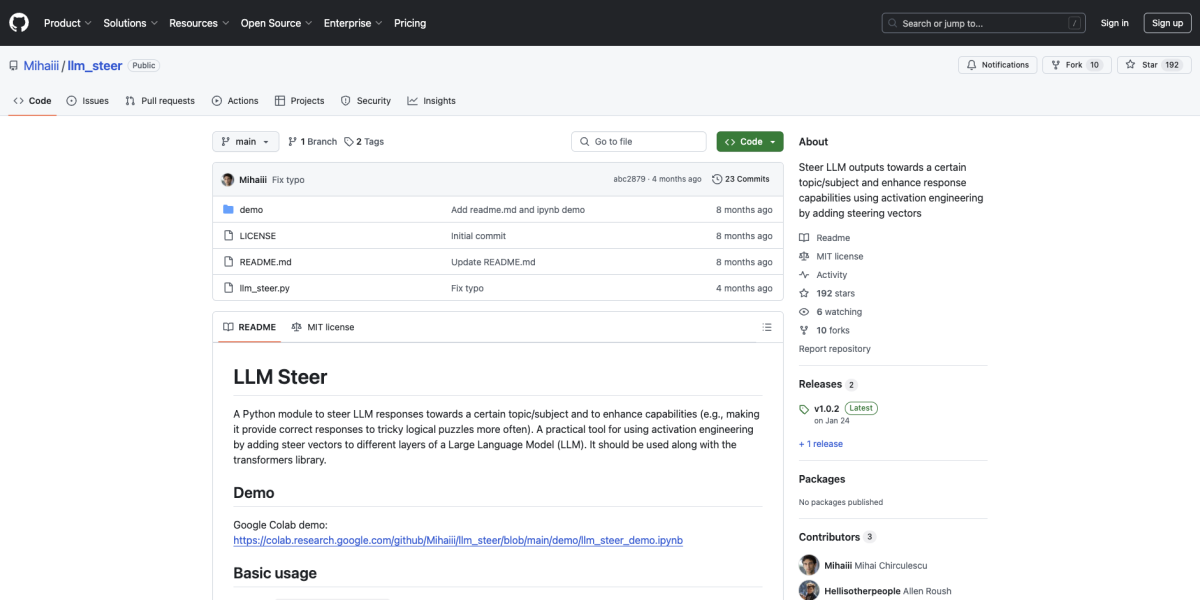Open the Solutions navigation menu
Screen dimensions: 1200x600
(130, 23)
